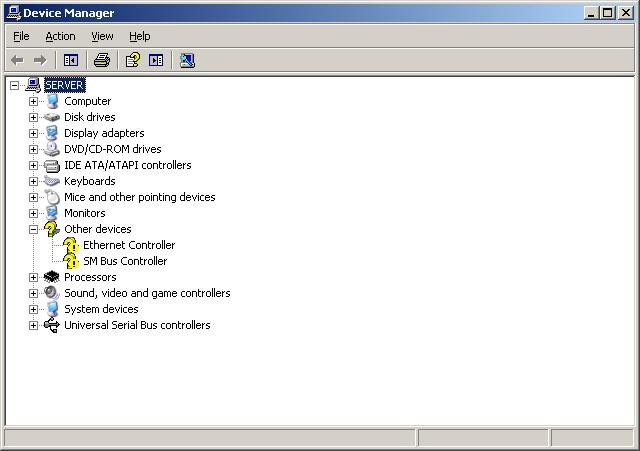This screenshot has width=640, height=451.
Task: Click the Processors chip icon
Action: click(x=52, y=277)
